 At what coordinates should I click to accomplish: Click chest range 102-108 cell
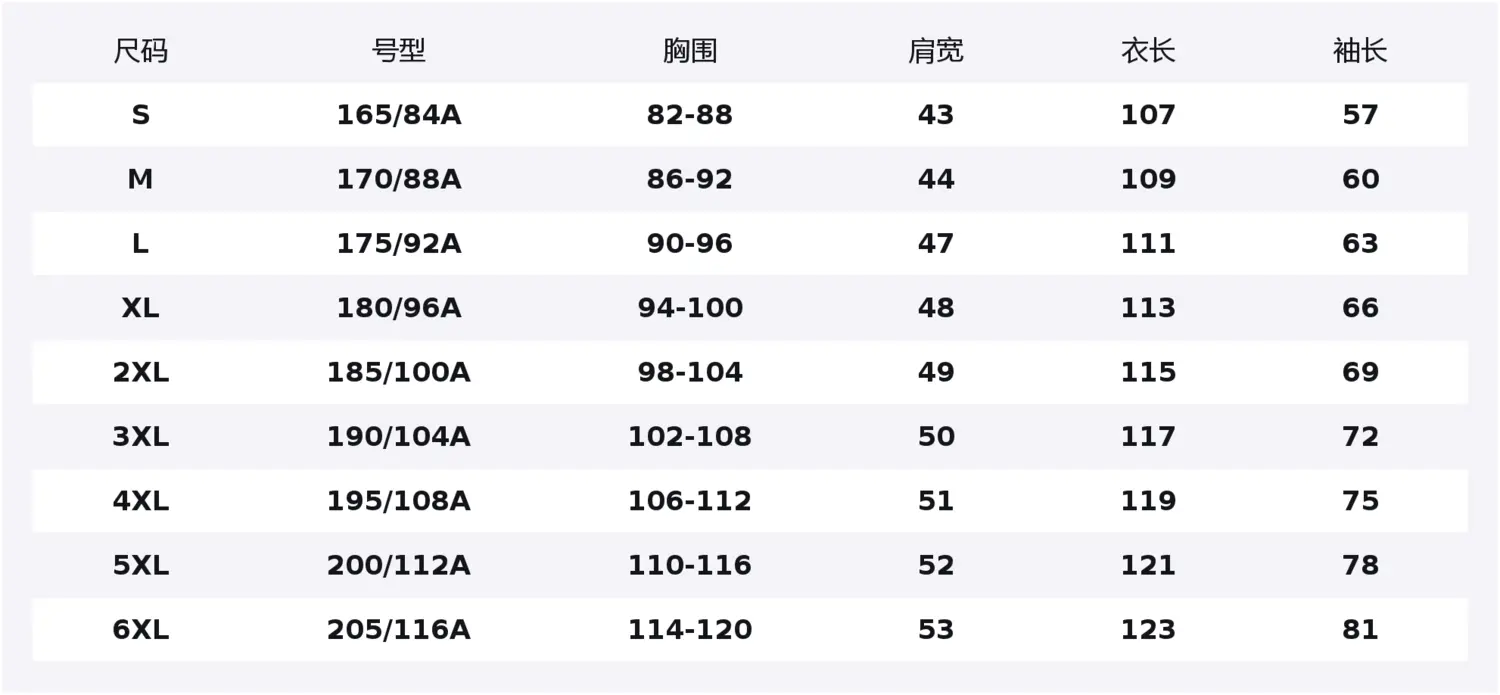point(690,437)
